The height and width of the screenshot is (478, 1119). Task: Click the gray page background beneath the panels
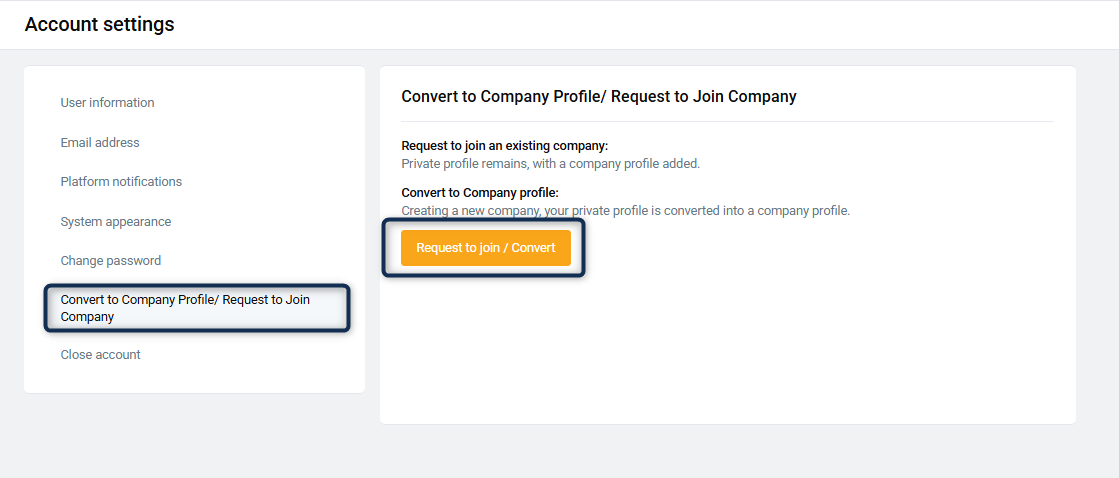click(560, 452)
